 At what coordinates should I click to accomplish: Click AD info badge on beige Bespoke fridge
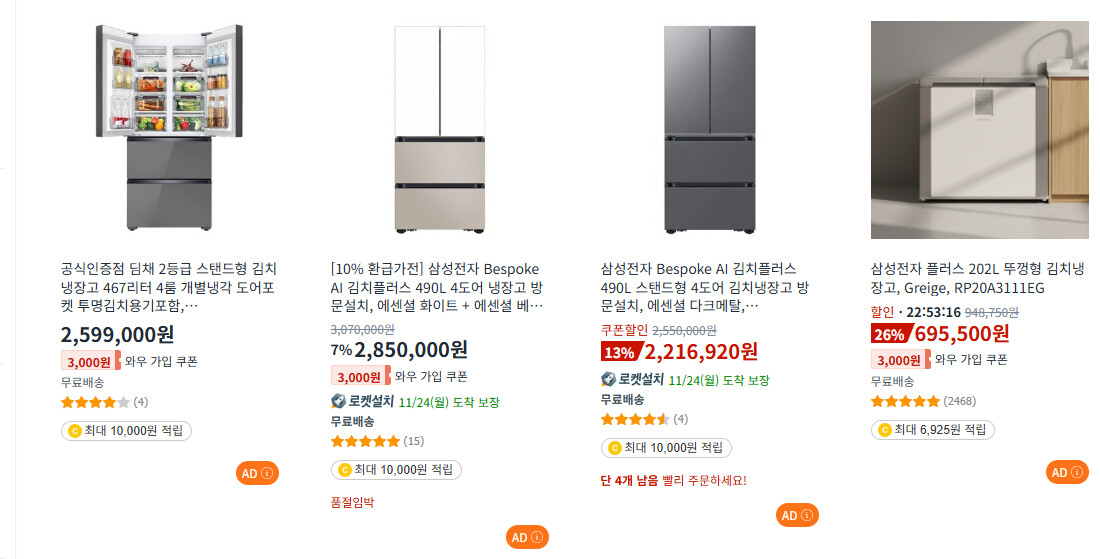pos(527,537)
